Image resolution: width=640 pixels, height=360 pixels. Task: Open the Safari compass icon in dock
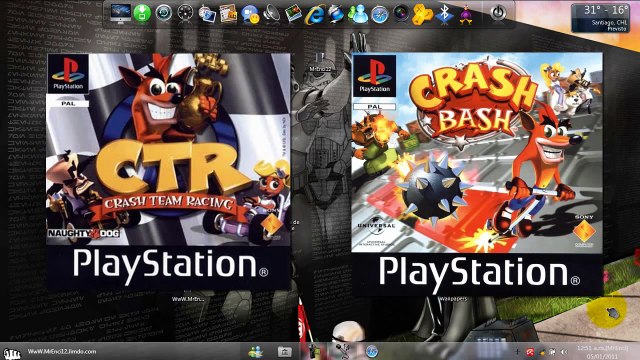379,14
